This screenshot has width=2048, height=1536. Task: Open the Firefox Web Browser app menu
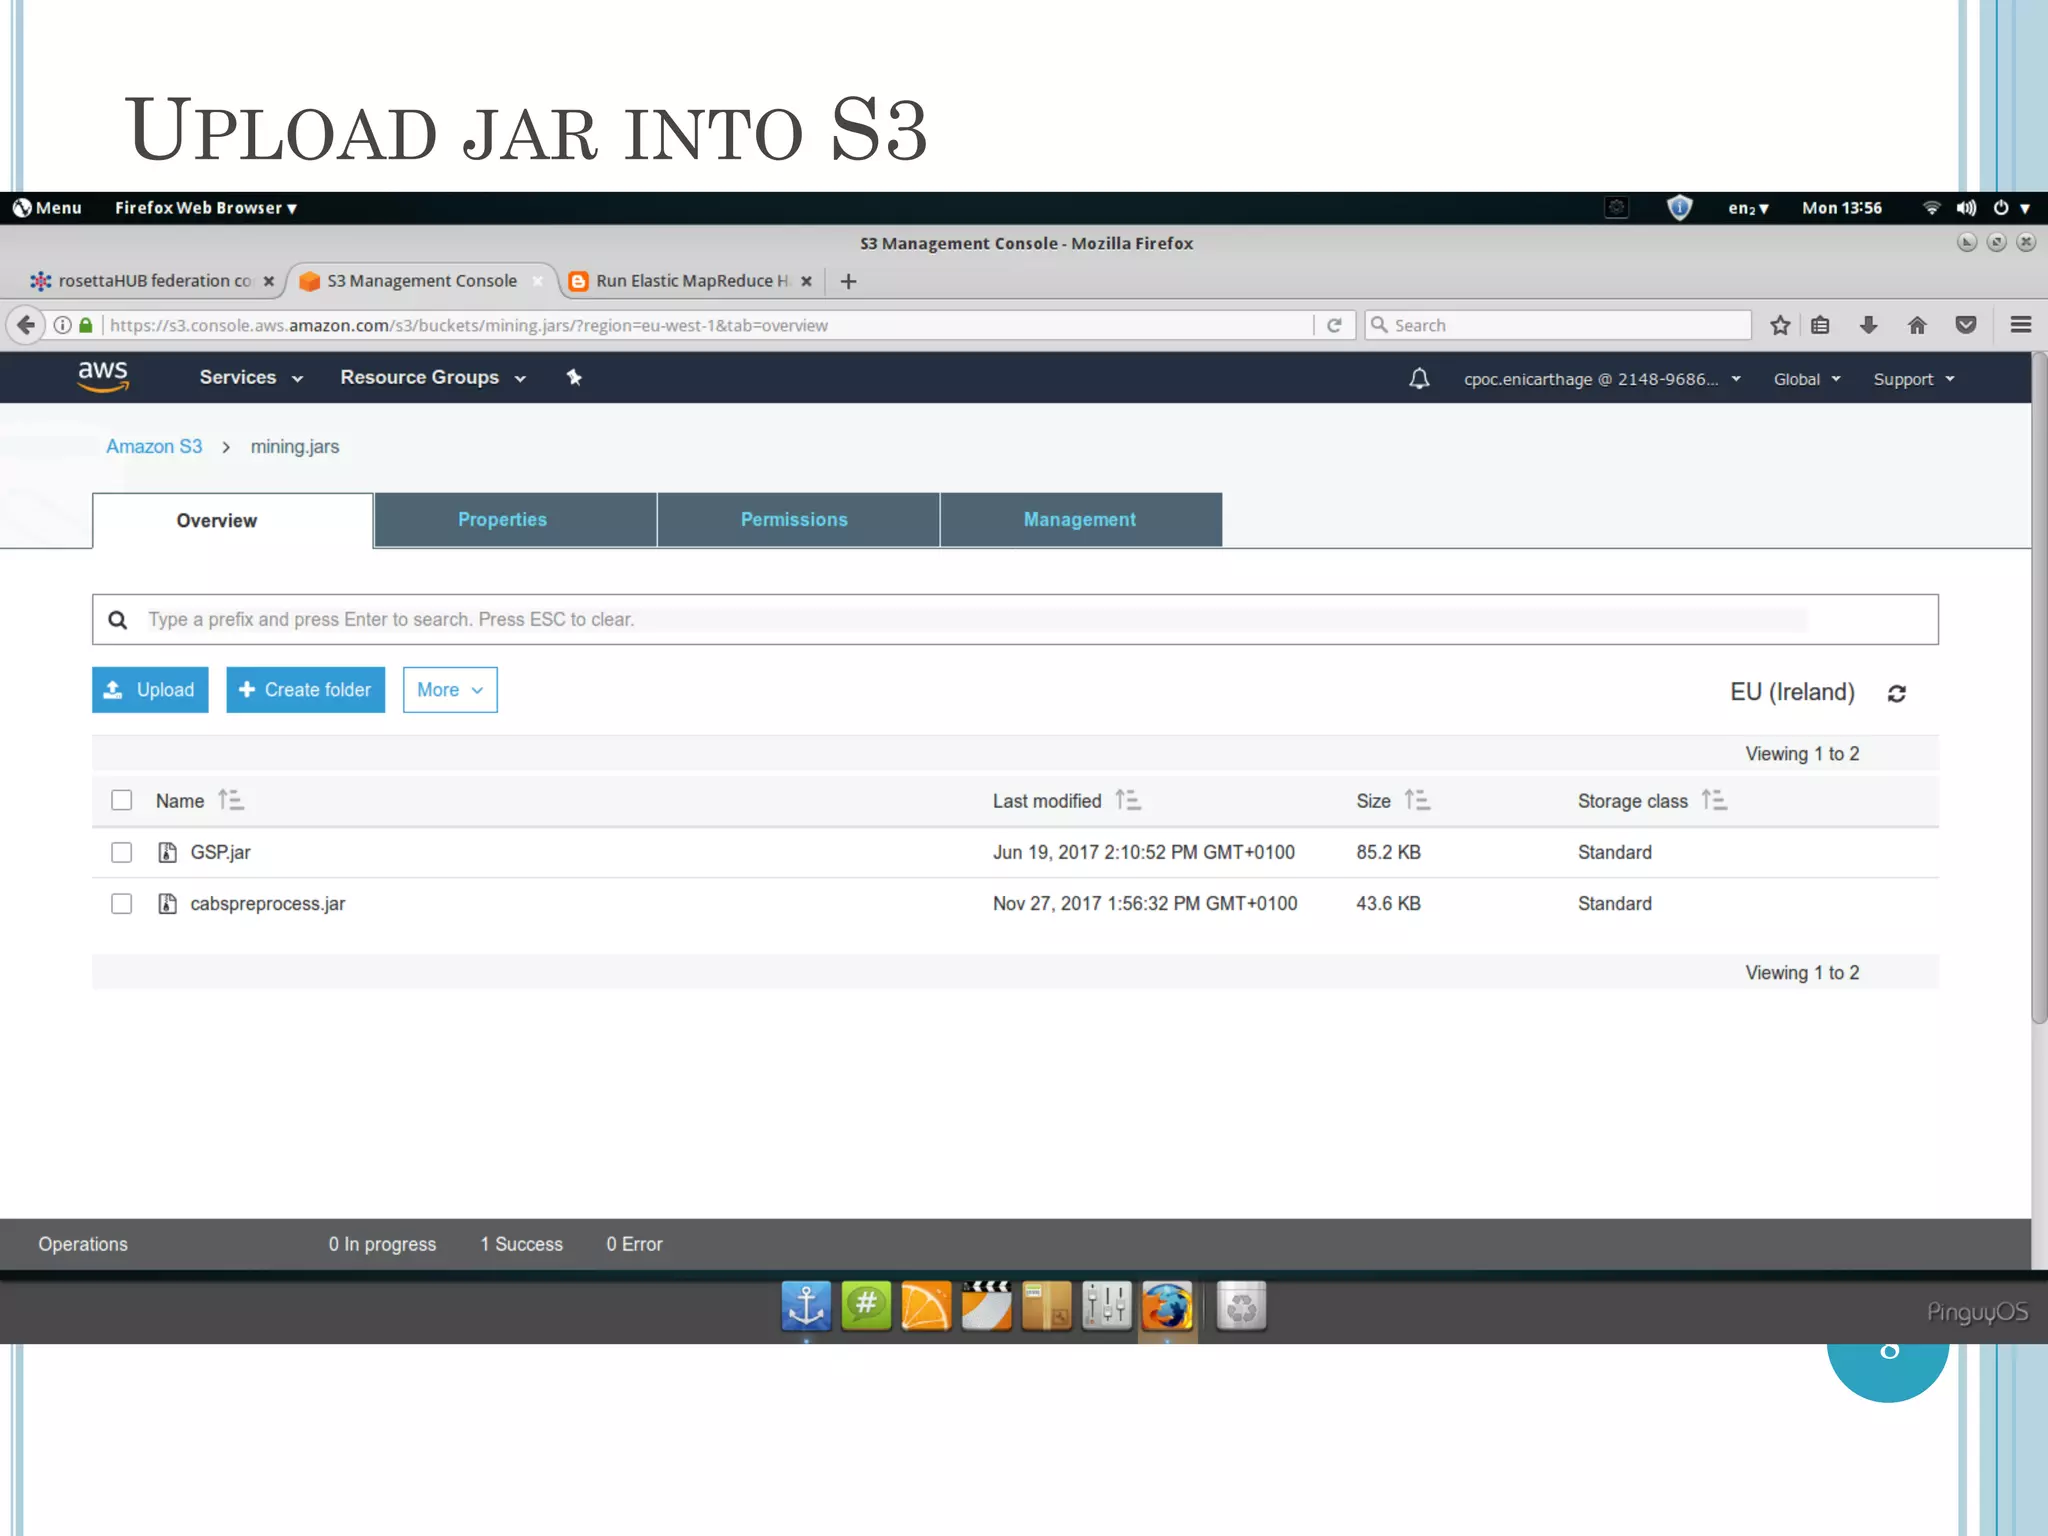click(206, 208)
